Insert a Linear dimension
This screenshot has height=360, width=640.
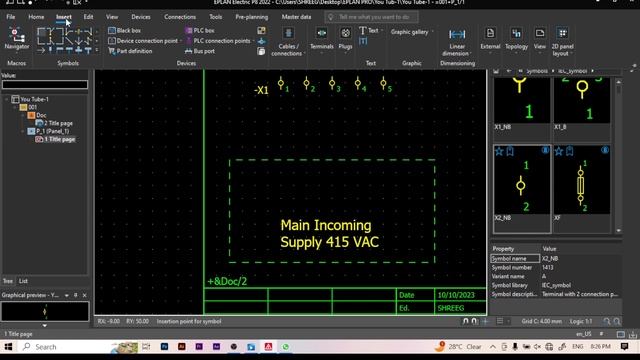457,42
